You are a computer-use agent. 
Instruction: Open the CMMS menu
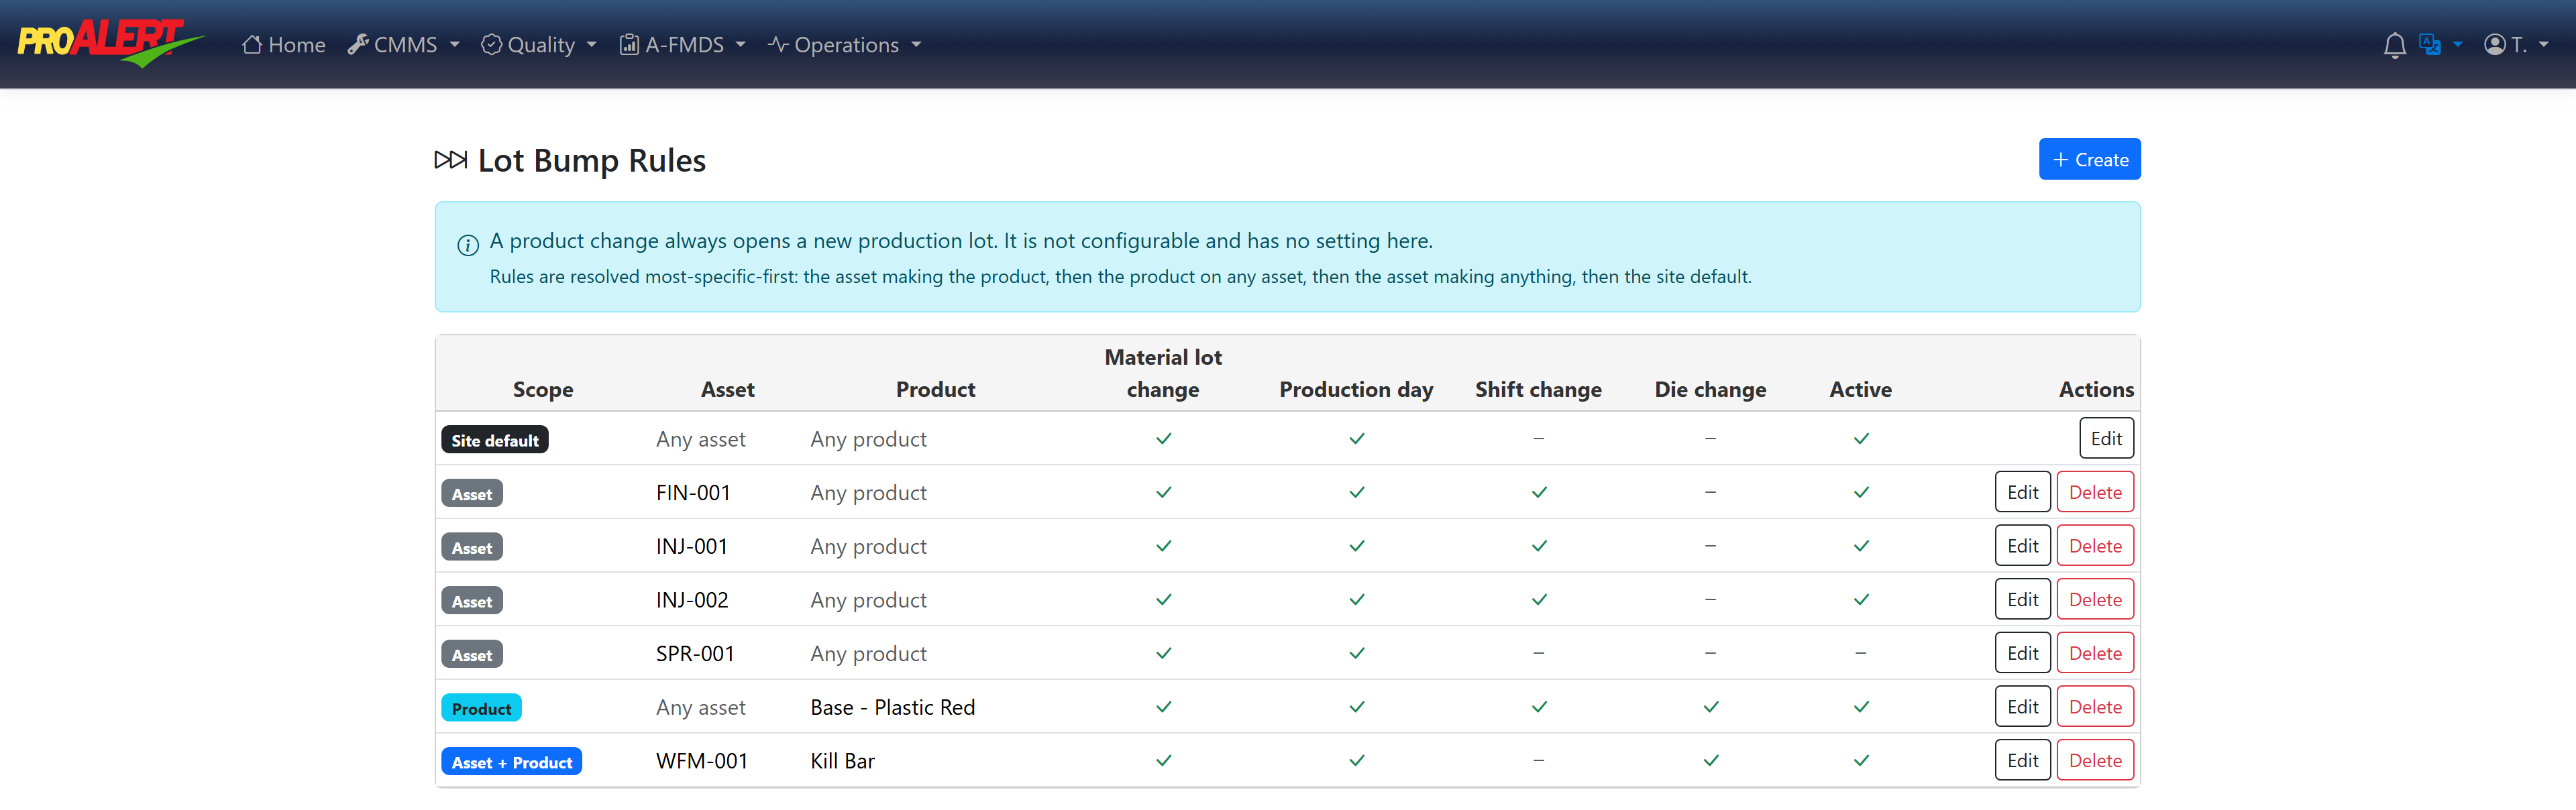point(404,45)
